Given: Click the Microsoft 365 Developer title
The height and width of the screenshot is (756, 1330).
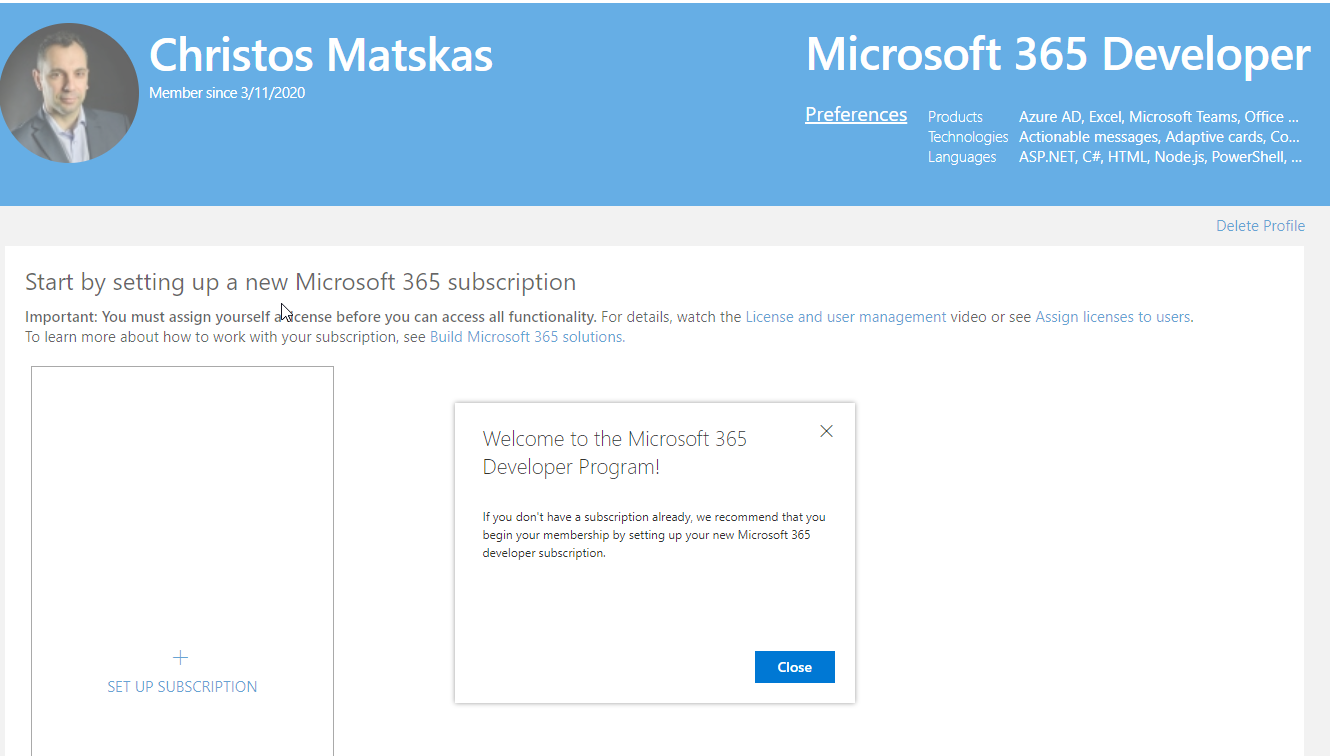Looking at the screenshot, I should (x=1058, y=54).
